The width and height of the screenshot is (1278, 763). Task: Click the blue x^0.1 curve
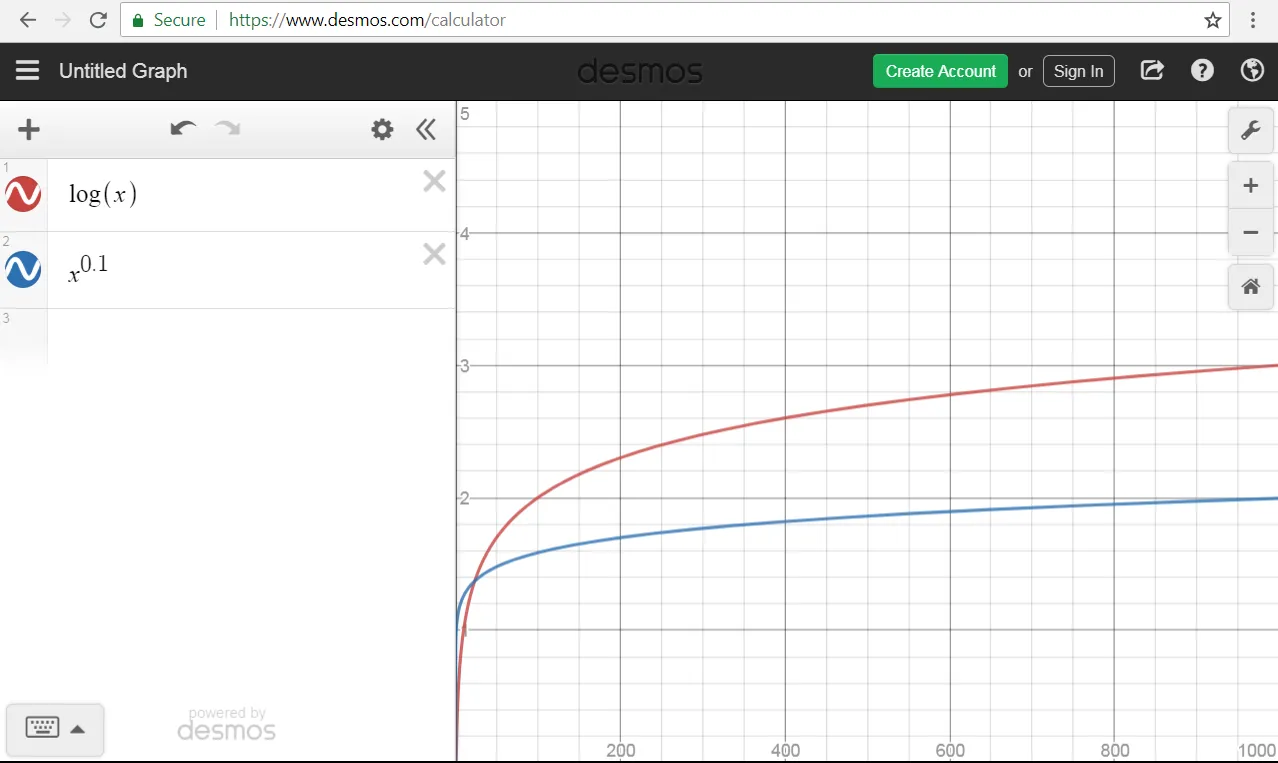pos(786,521)
